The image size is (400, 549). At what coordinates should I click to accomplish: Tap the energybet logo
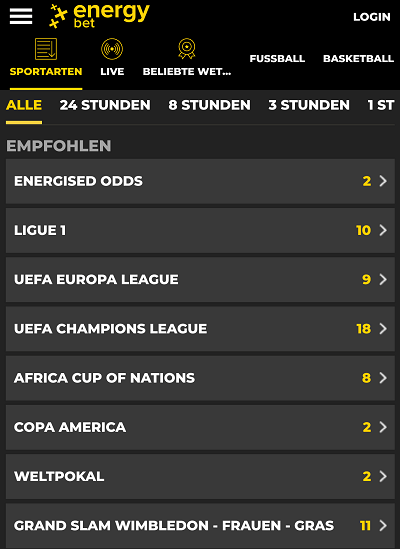[99, 16]
